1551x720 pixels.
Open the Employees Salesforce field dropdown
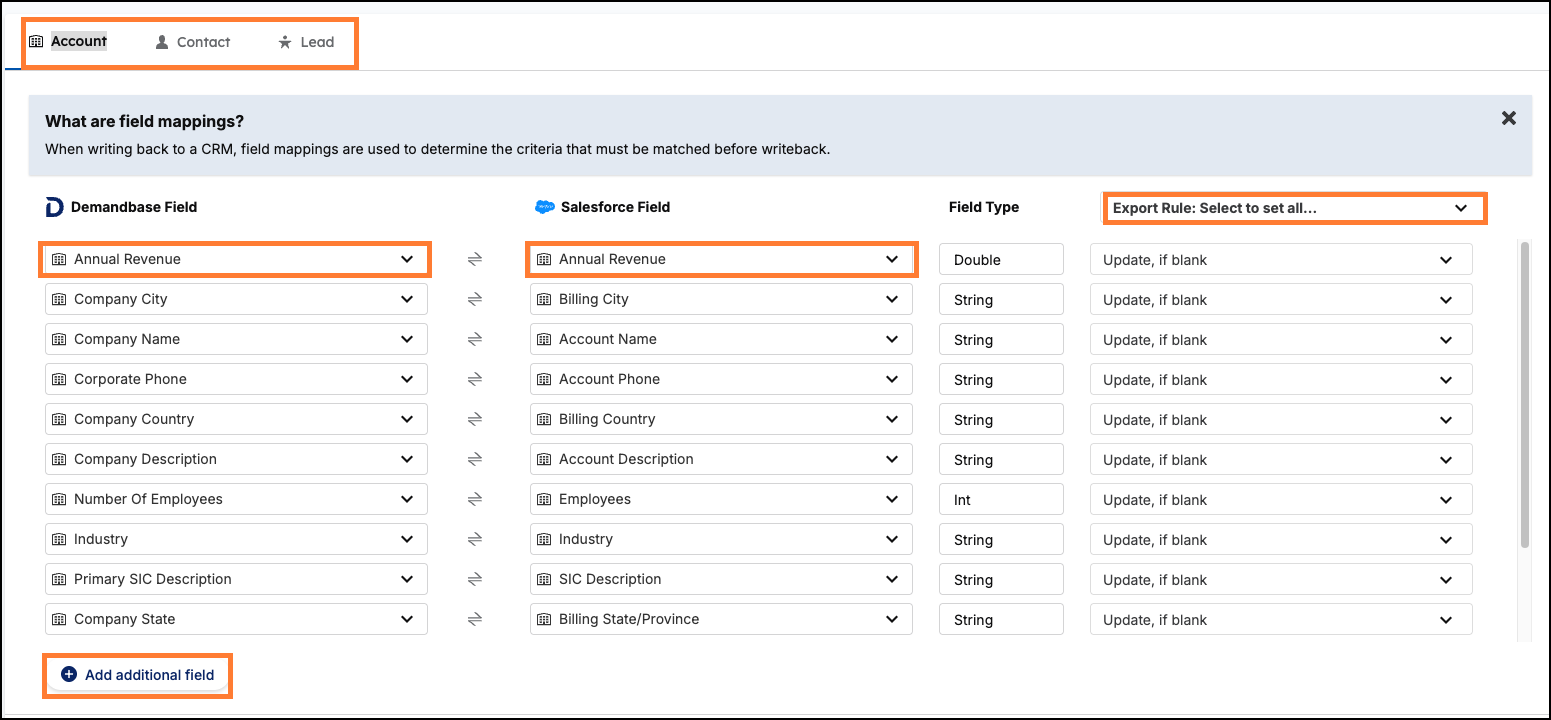point(721,499)
